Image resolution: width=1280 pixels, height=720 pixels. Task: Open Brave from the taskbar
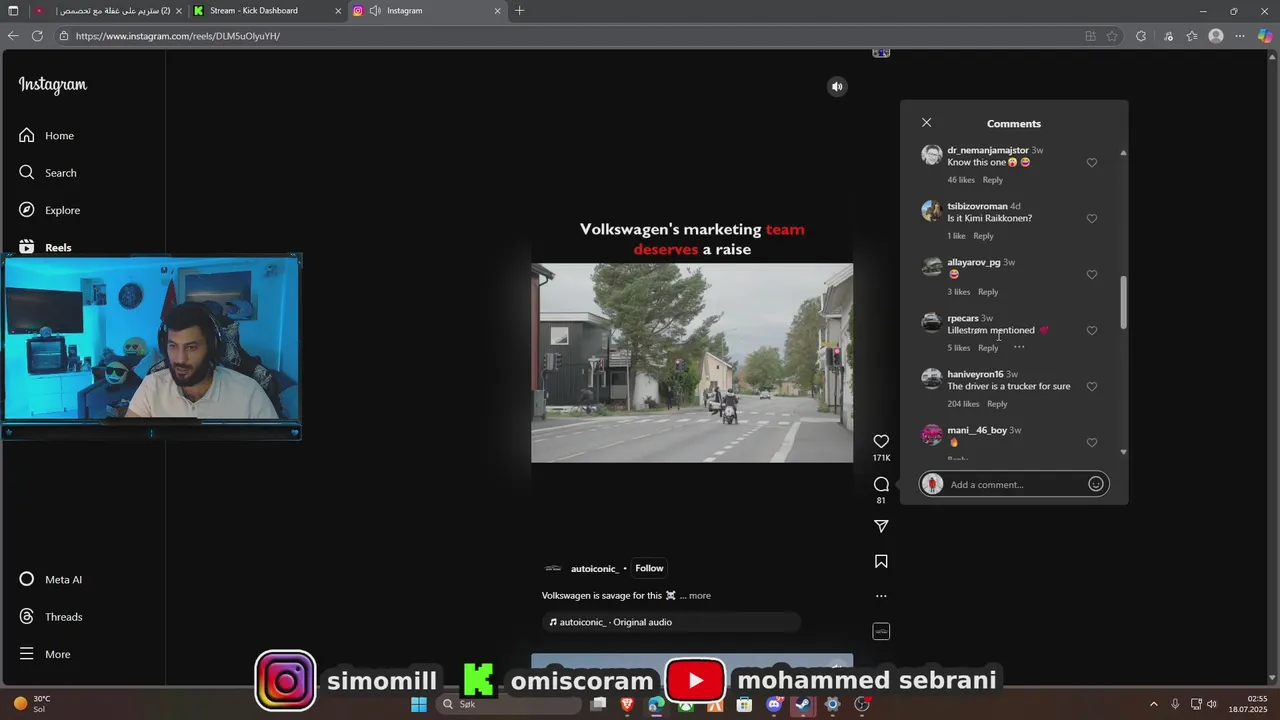tap(627, 704)
